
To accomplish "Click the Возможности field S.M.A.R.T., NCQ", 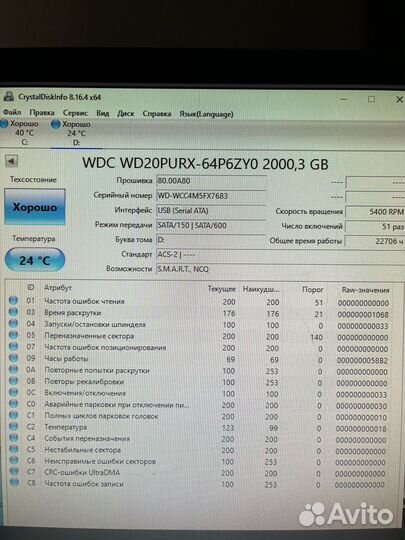I will tap(280, 269).
